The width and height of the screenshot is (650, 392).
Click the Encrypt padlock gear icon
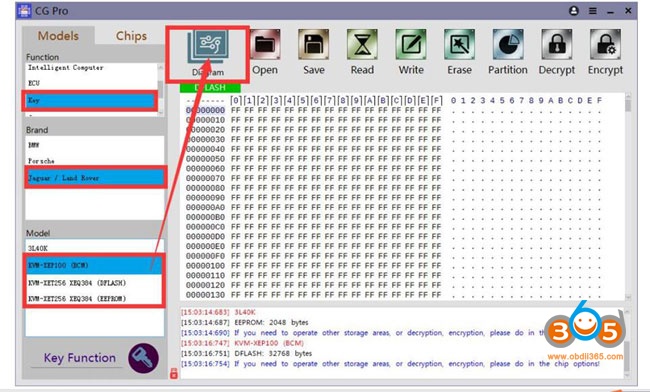point(605,45)
